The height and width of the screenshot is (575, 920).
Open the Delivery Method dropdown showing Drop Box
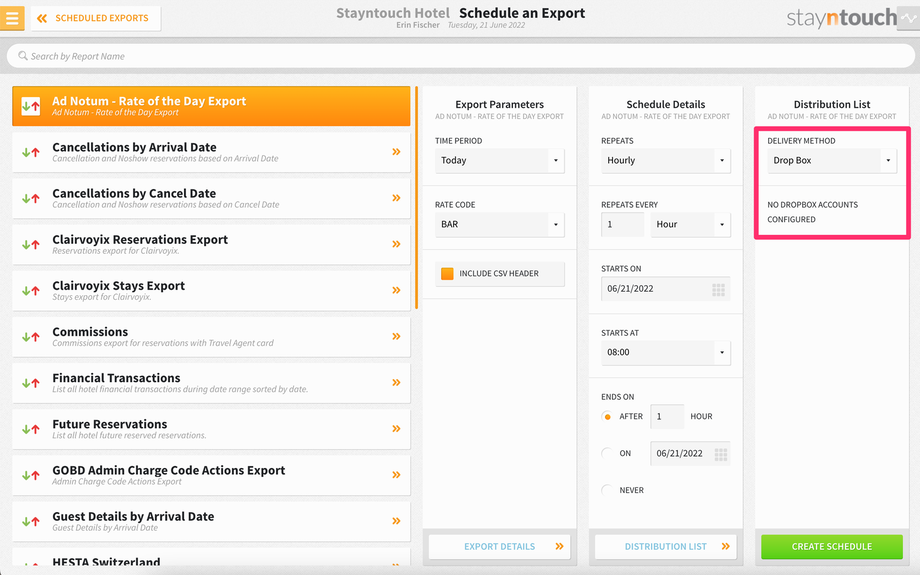pos(832,160)
